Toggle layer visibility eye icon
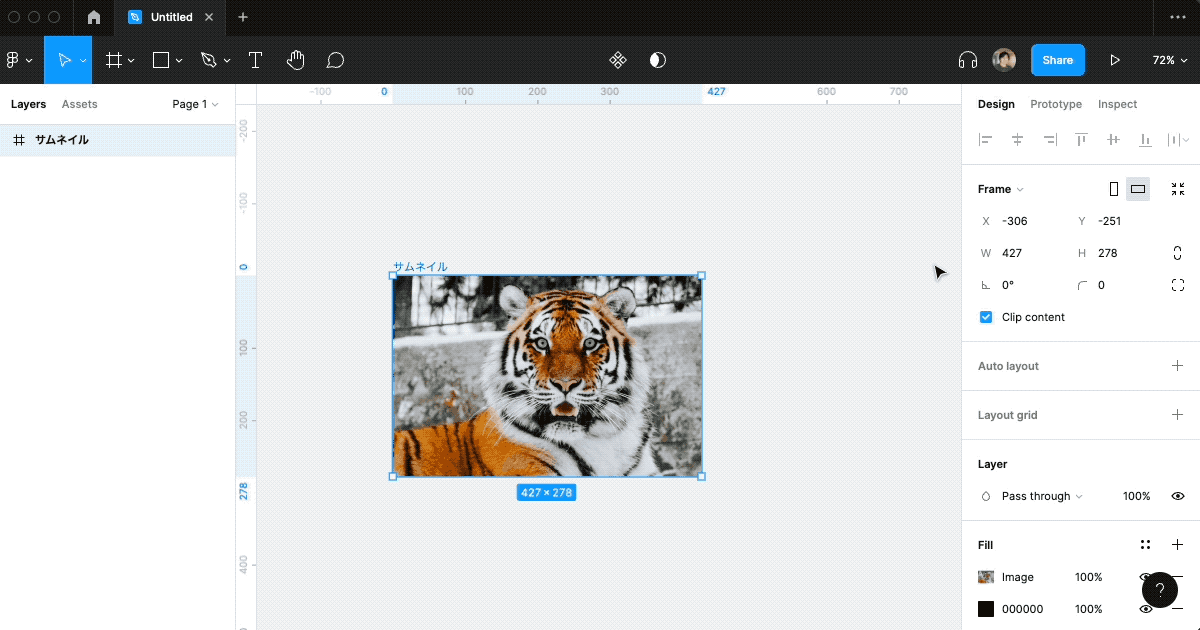This screenshot has height=630, width=1200. [1178, 496]
